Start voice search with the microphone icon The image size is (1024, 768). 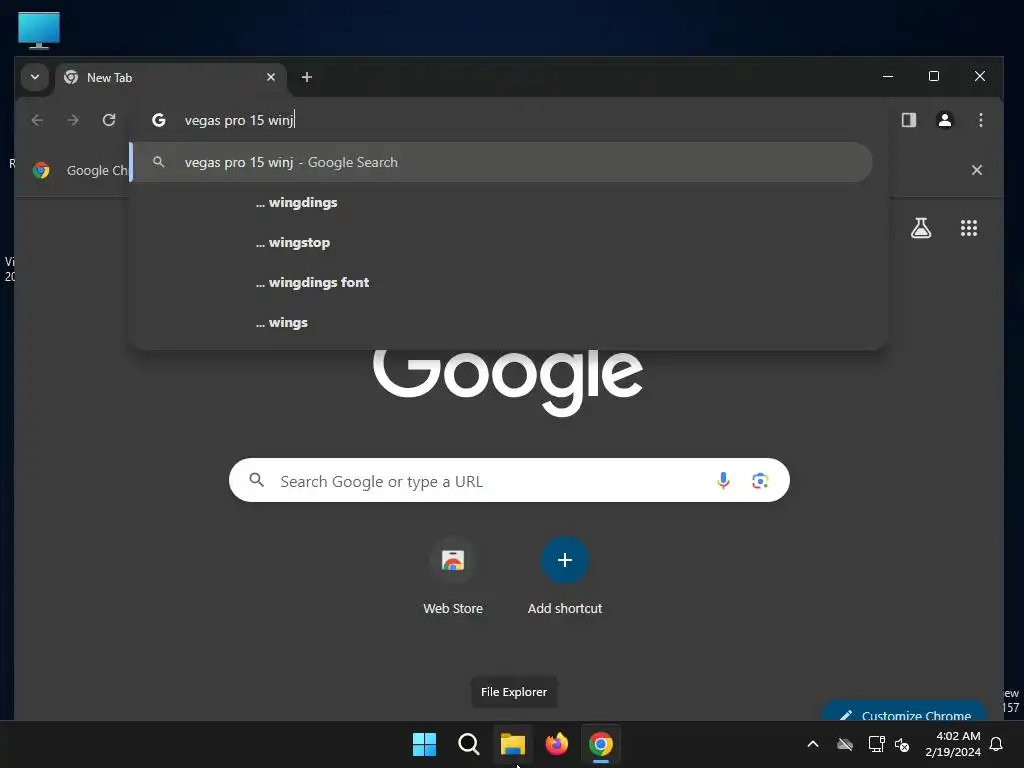point(723,481)
